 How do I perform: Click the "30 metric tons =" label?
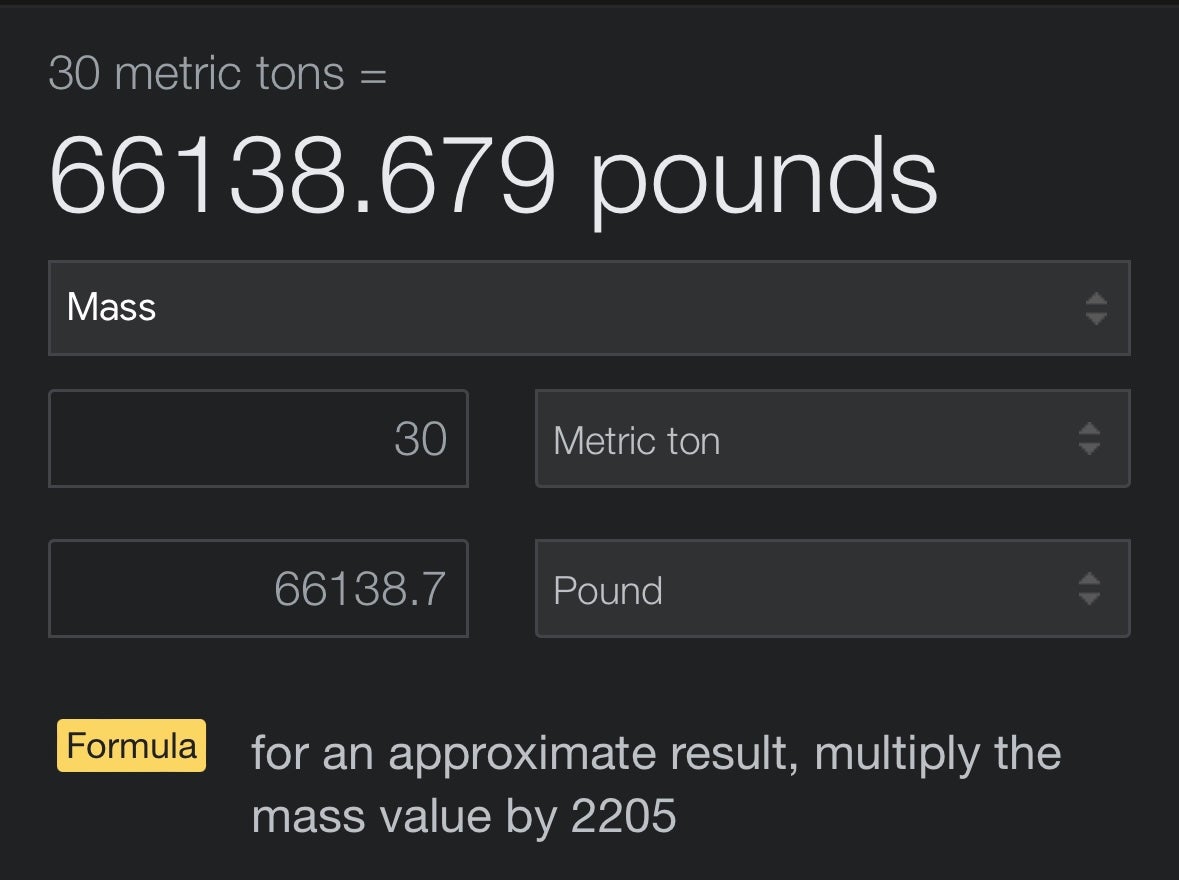pos(217,74)
